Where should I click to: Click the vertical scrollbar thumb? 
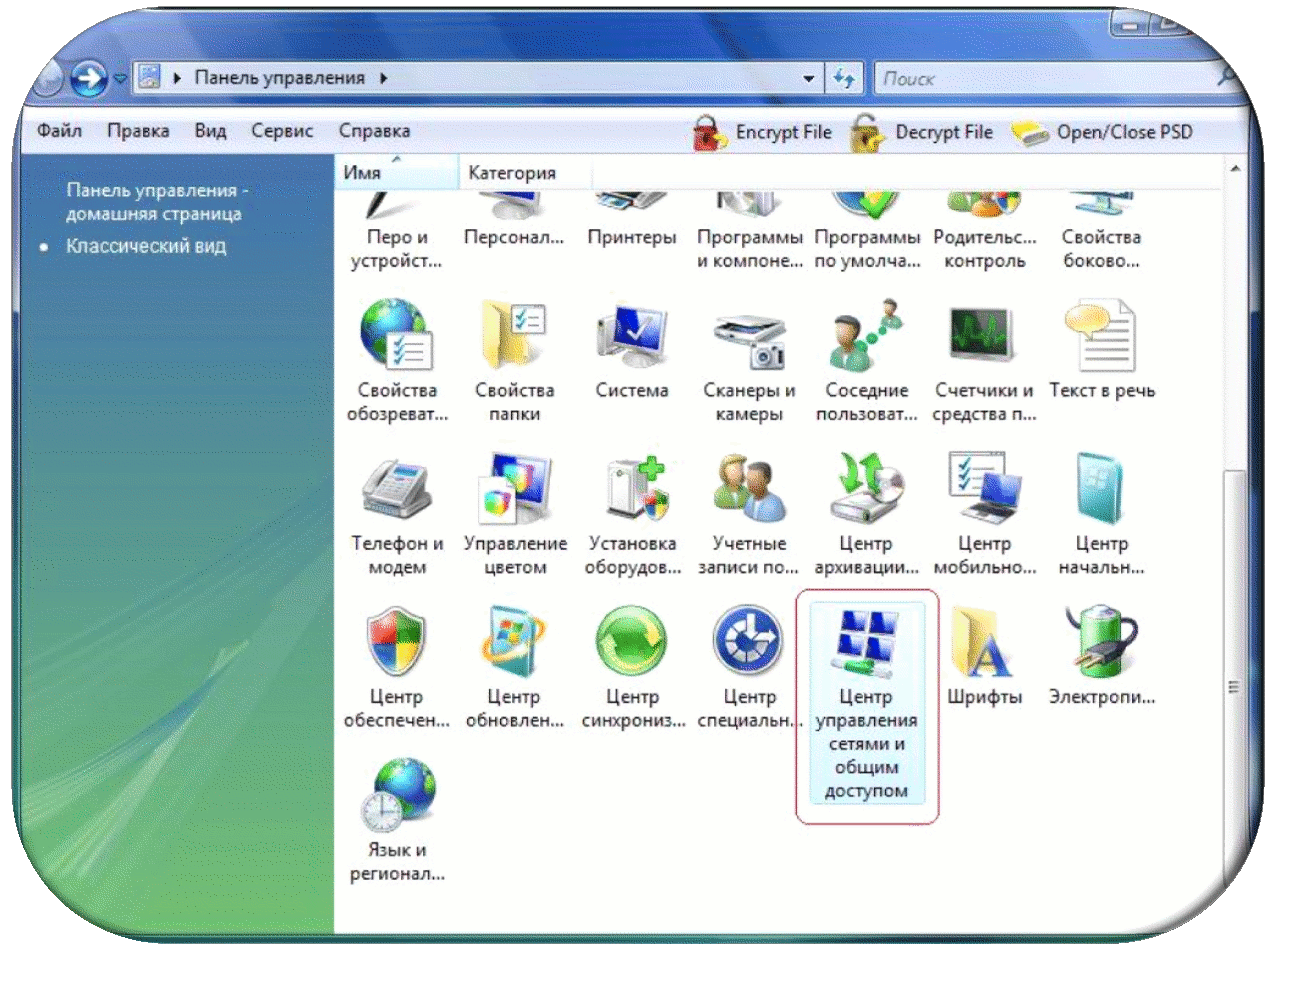point(1234,687)
